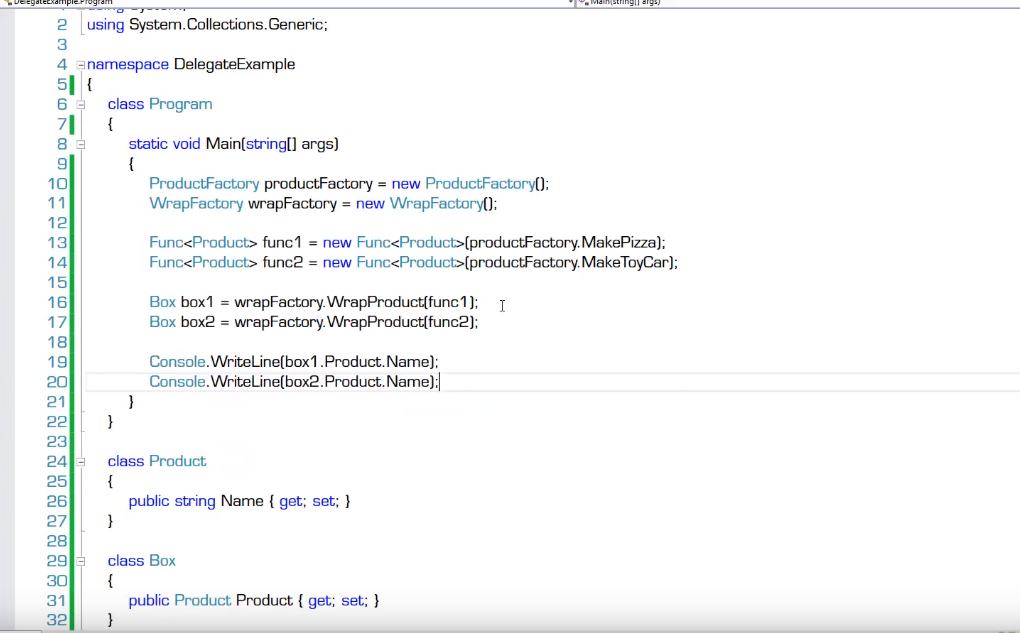Click the WrapFactory() constructor call on line 11
The width and height of the screenshot is (1020, 633).
click(x=441, y=204)
